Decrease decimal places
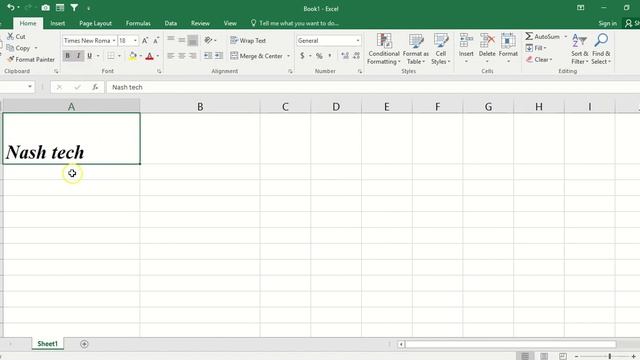The image size is (640, 360). point(356,56)
